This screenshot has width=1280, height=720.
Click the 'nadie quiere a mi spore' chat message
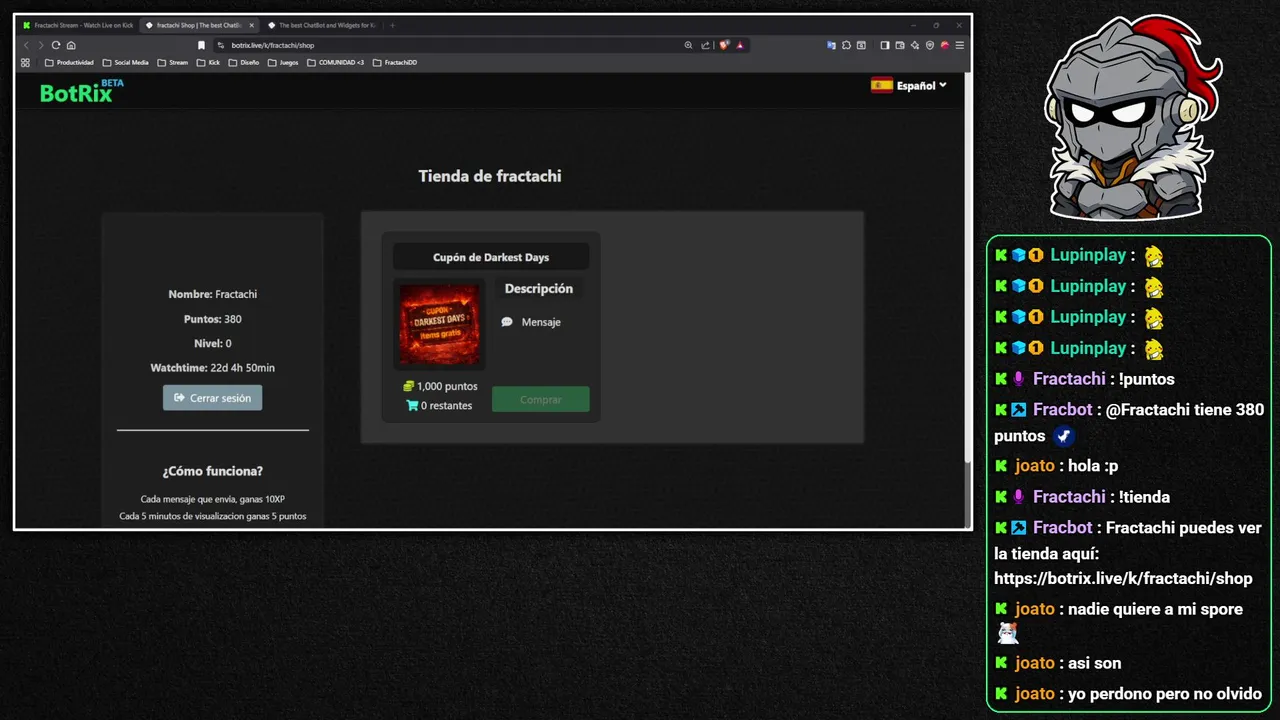coord(1155,609)
